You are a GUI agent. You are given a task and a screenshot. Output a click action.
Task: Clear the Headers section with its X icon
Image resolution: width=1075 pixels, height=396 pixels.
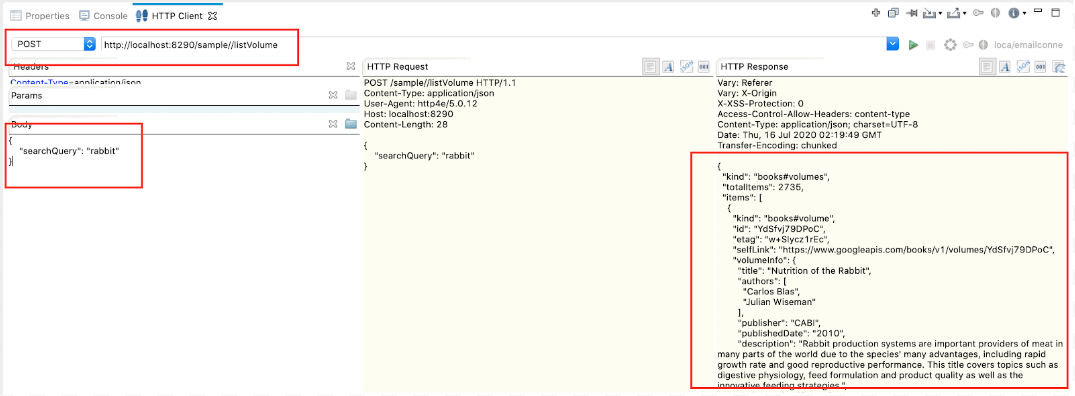(x=350, y=66)
